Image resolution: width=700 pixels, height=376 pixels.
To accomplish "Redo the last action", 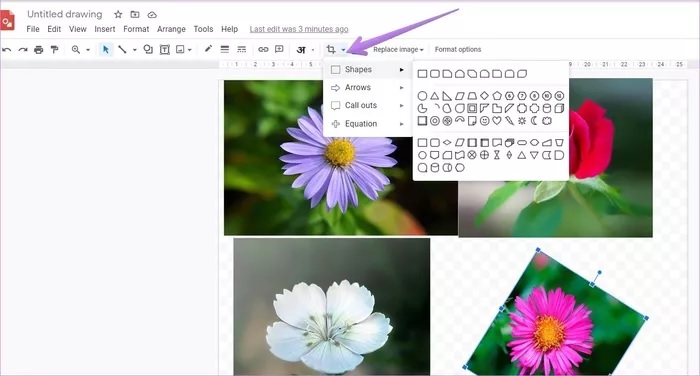I will [23, 50].
